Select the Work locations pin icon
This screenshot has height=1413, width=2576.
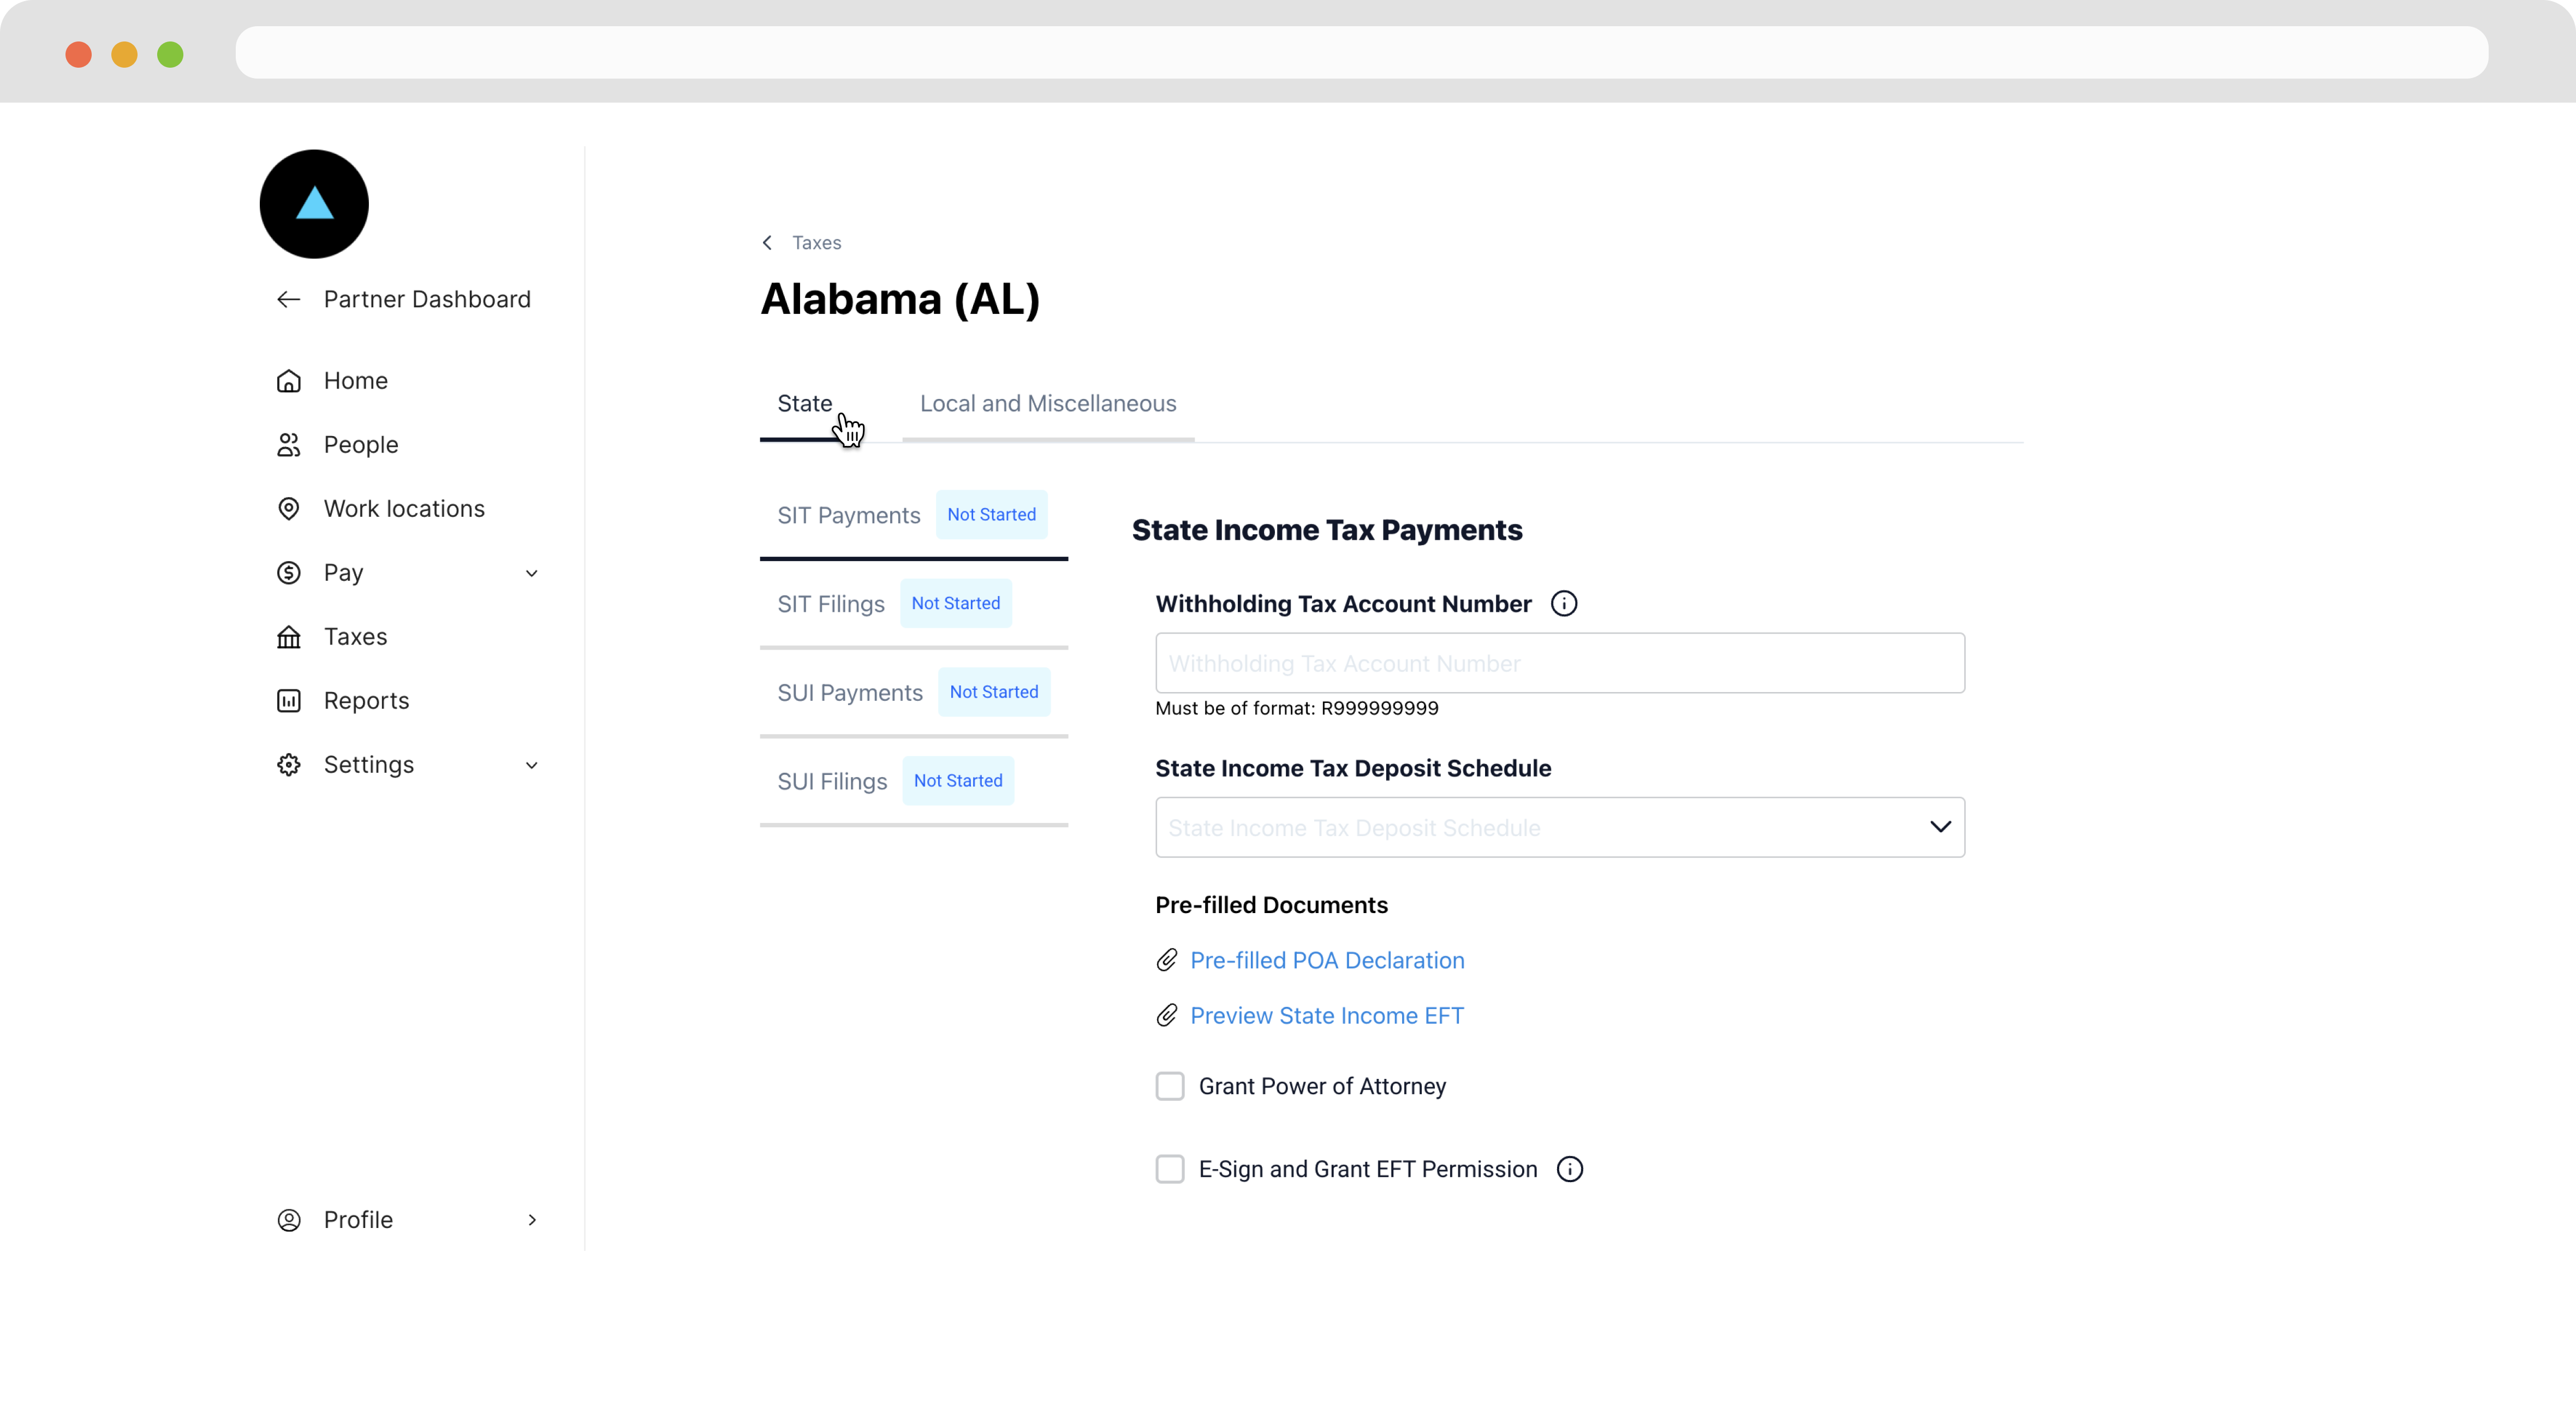tap(289, 509)
